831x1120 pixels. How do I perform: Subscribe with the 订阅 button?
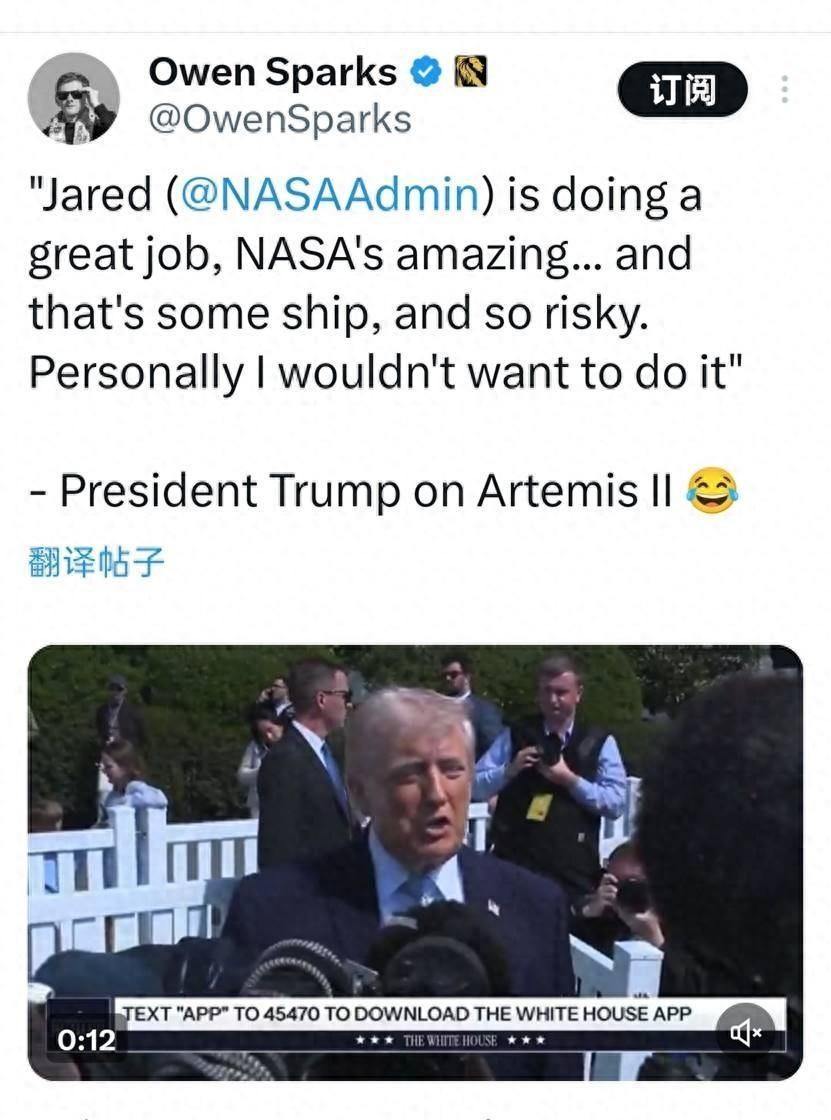coord(682,89)
